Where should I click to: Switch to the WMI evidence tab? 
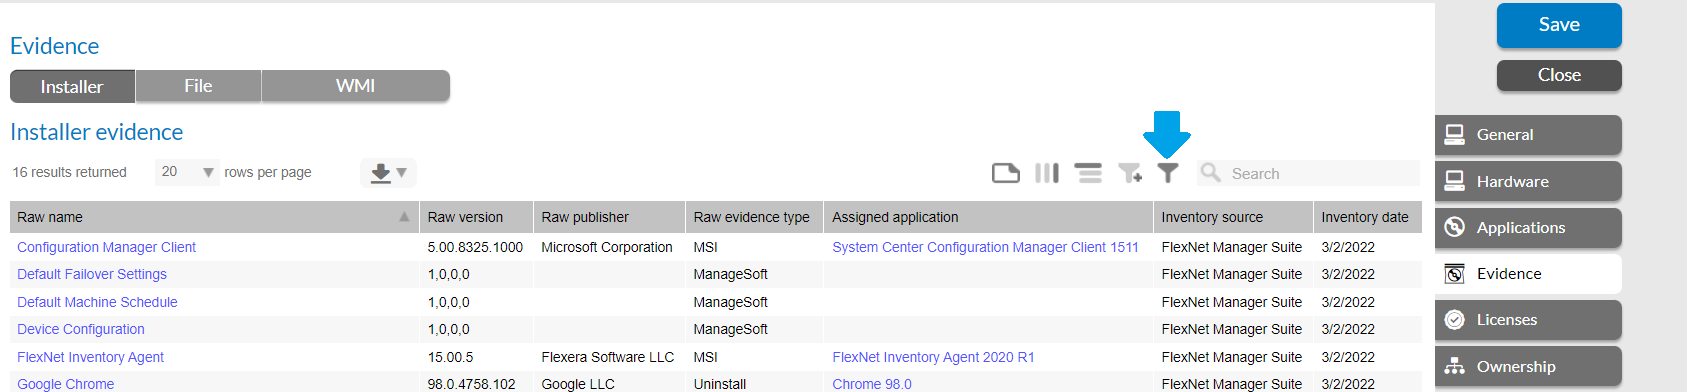(356, 86)
